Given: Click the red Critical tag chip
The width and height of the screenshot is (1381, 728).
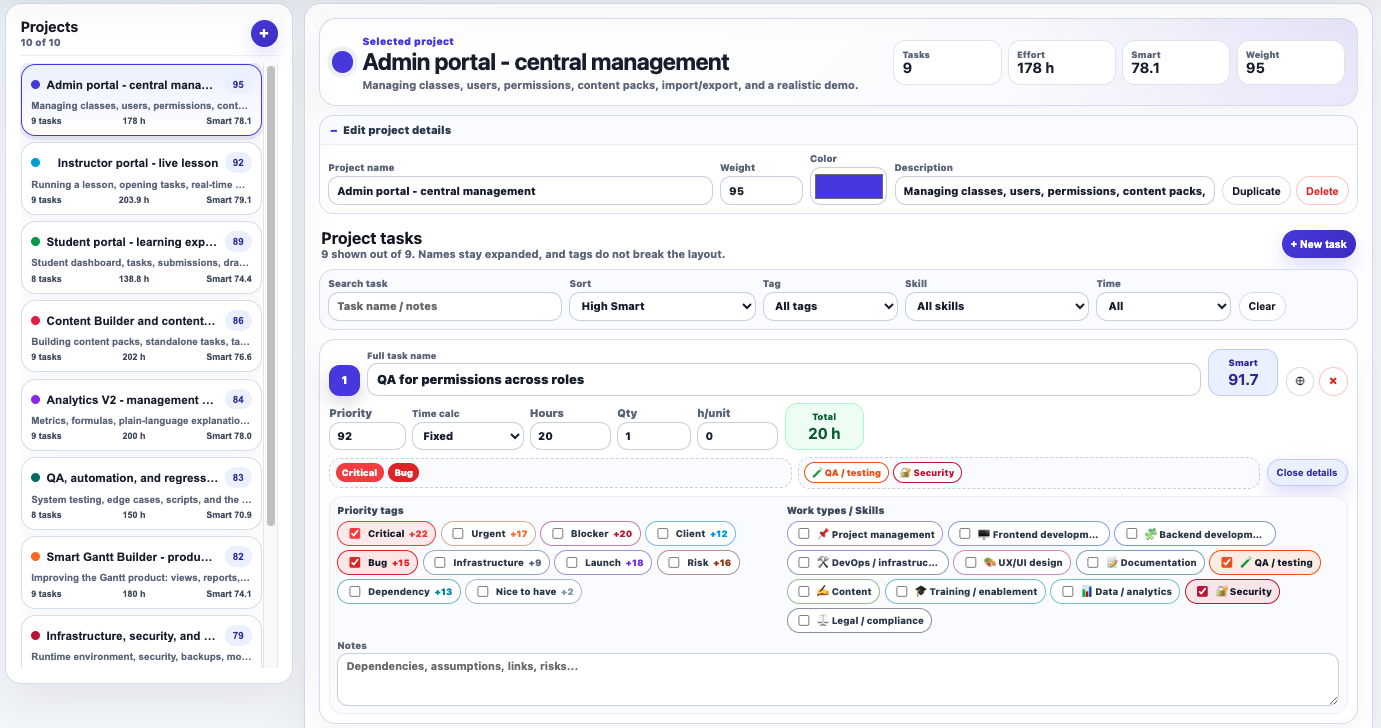Looking at the screenshot, I should tap(359, 473).
